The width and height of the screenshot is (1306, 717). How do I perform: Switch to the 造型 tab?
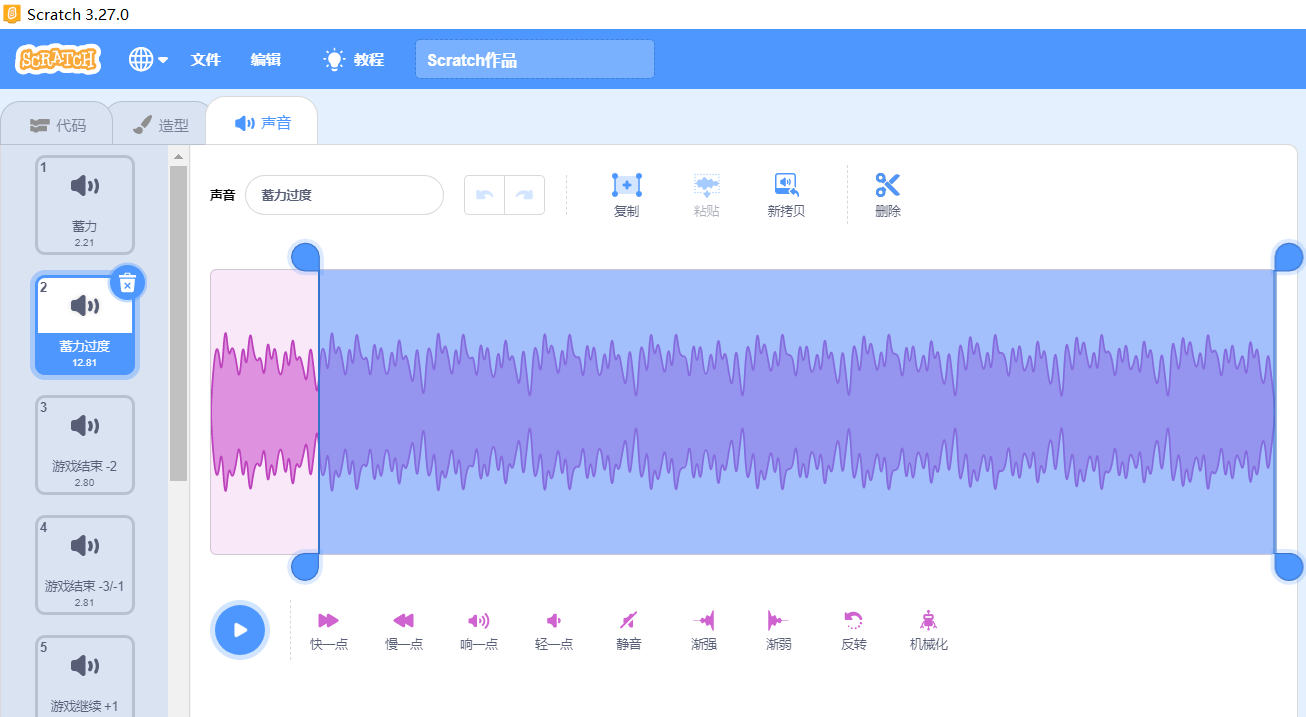click(160, 125)
